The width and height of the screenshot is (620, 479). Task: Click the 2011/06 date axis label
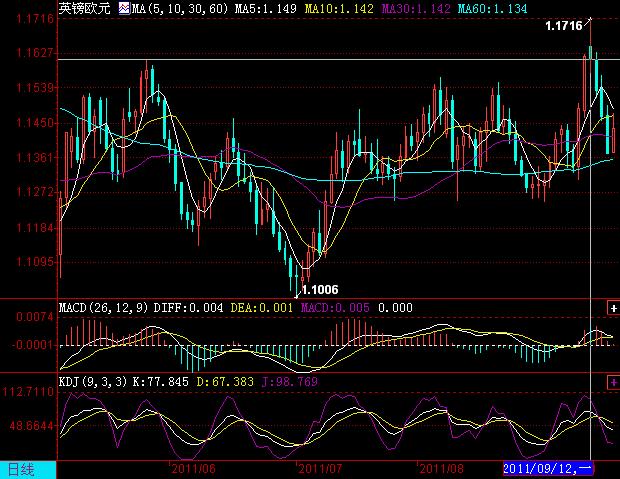[x=193, y=469]
